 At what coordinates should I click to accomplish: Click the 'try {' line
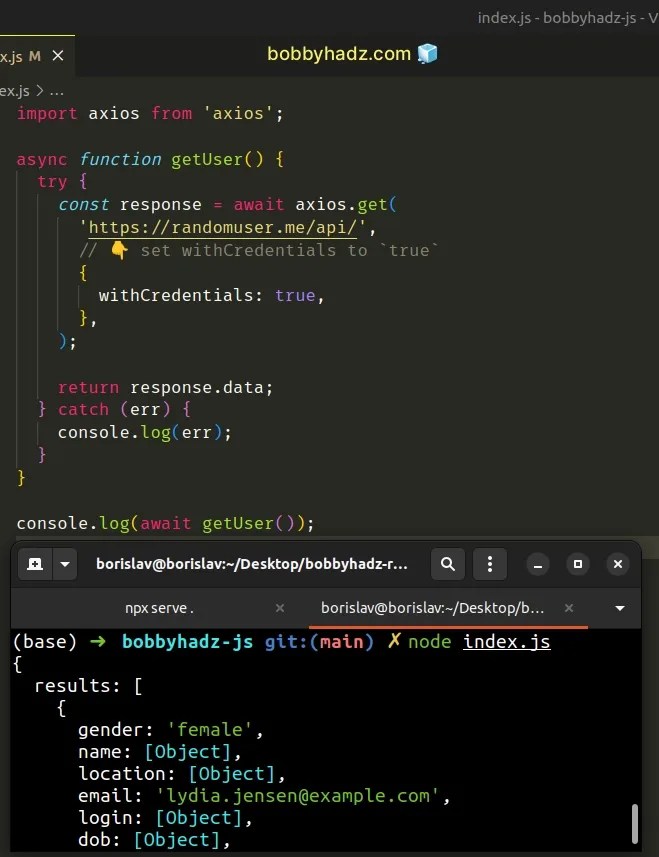pos(62,182)
